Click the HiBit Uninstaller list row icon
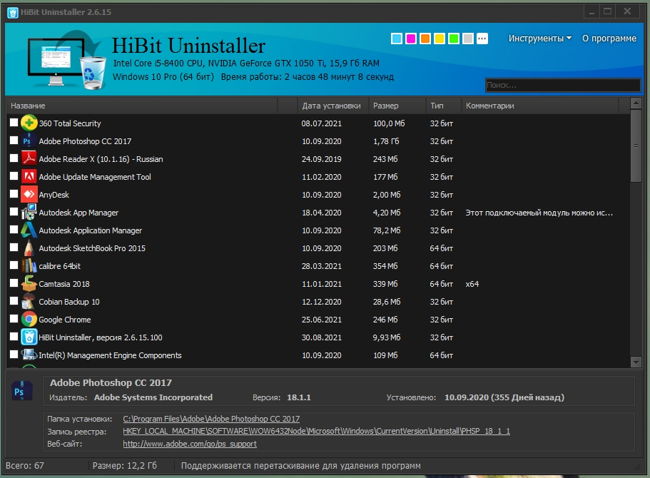The image size is (650, 478). [29, 337]
